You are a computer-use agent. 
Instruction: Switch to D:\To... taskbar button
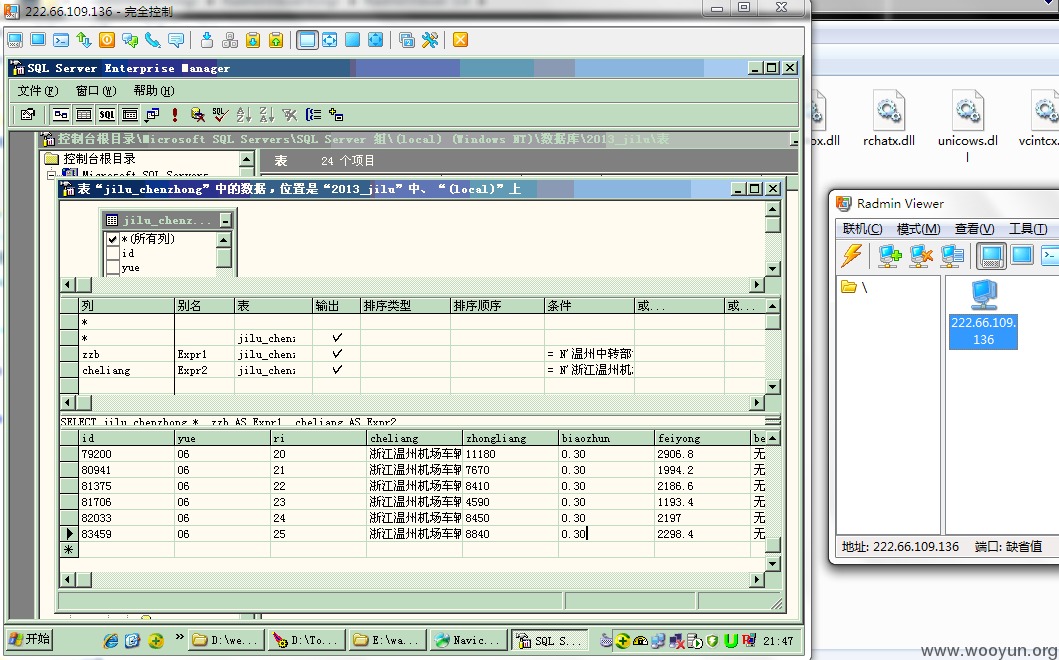click(x=306, y=640)
